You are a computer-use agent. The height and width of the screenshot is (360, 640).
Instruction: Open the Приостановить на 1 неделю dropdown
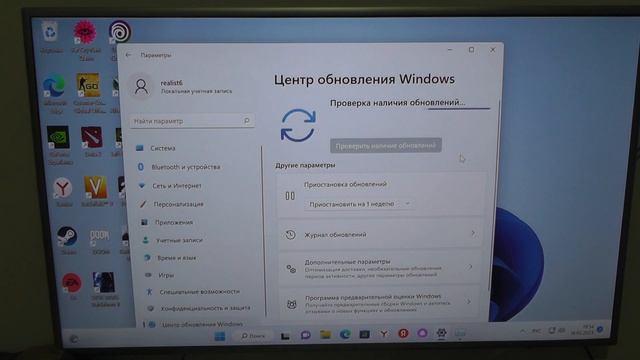tap(359, 204)
